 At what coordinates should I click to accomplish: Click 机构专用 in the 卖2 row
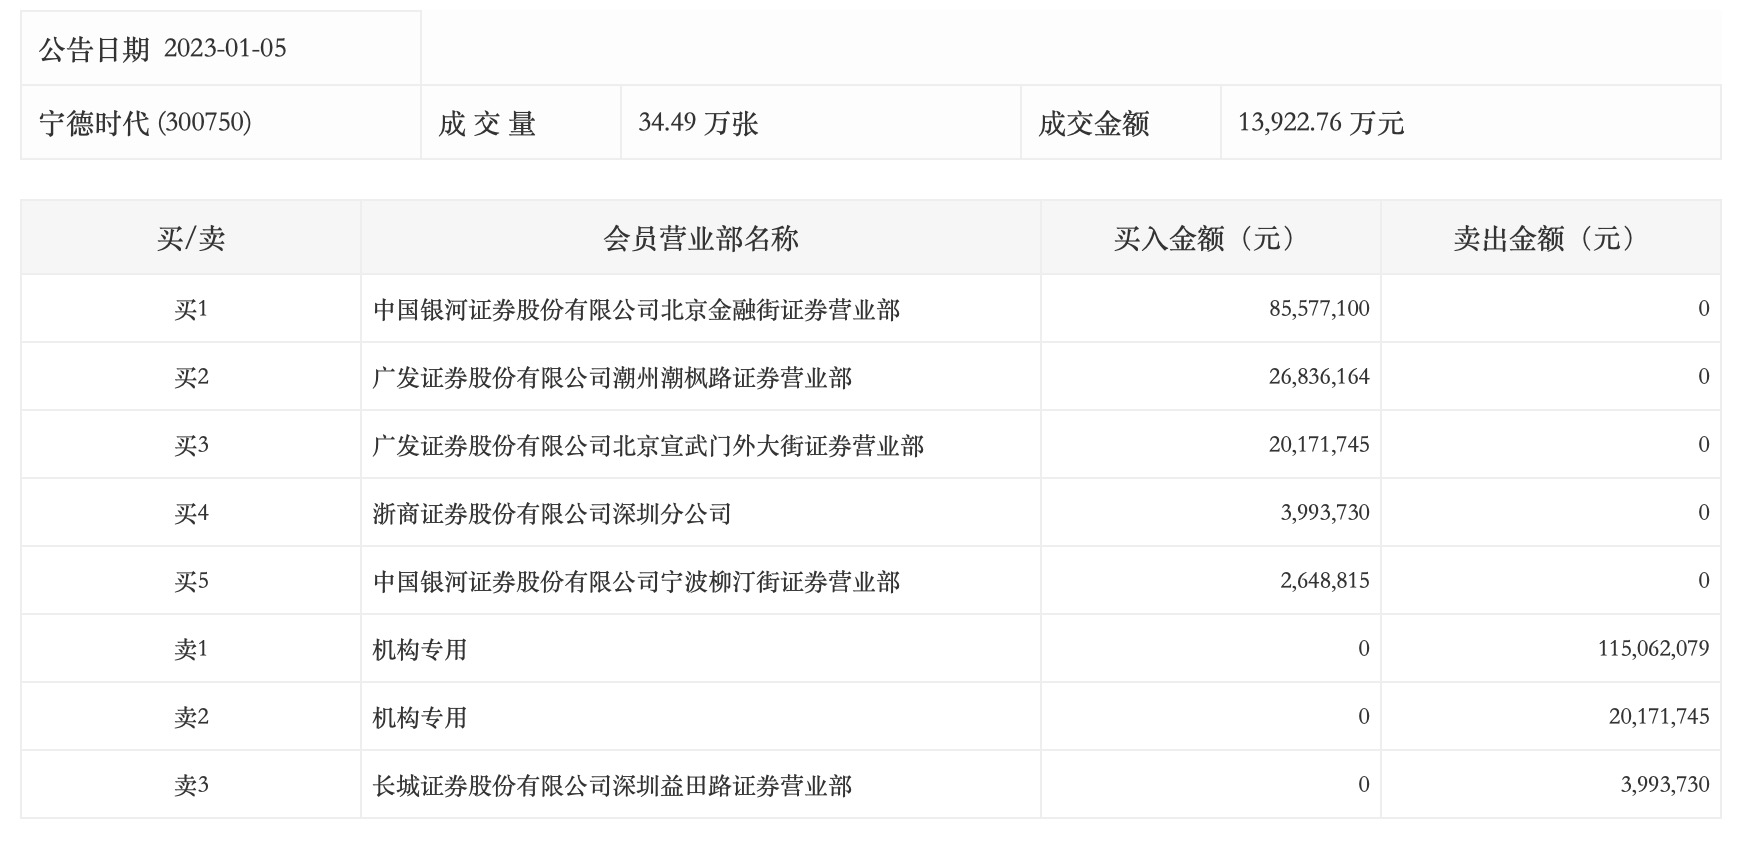pos(420,718)
